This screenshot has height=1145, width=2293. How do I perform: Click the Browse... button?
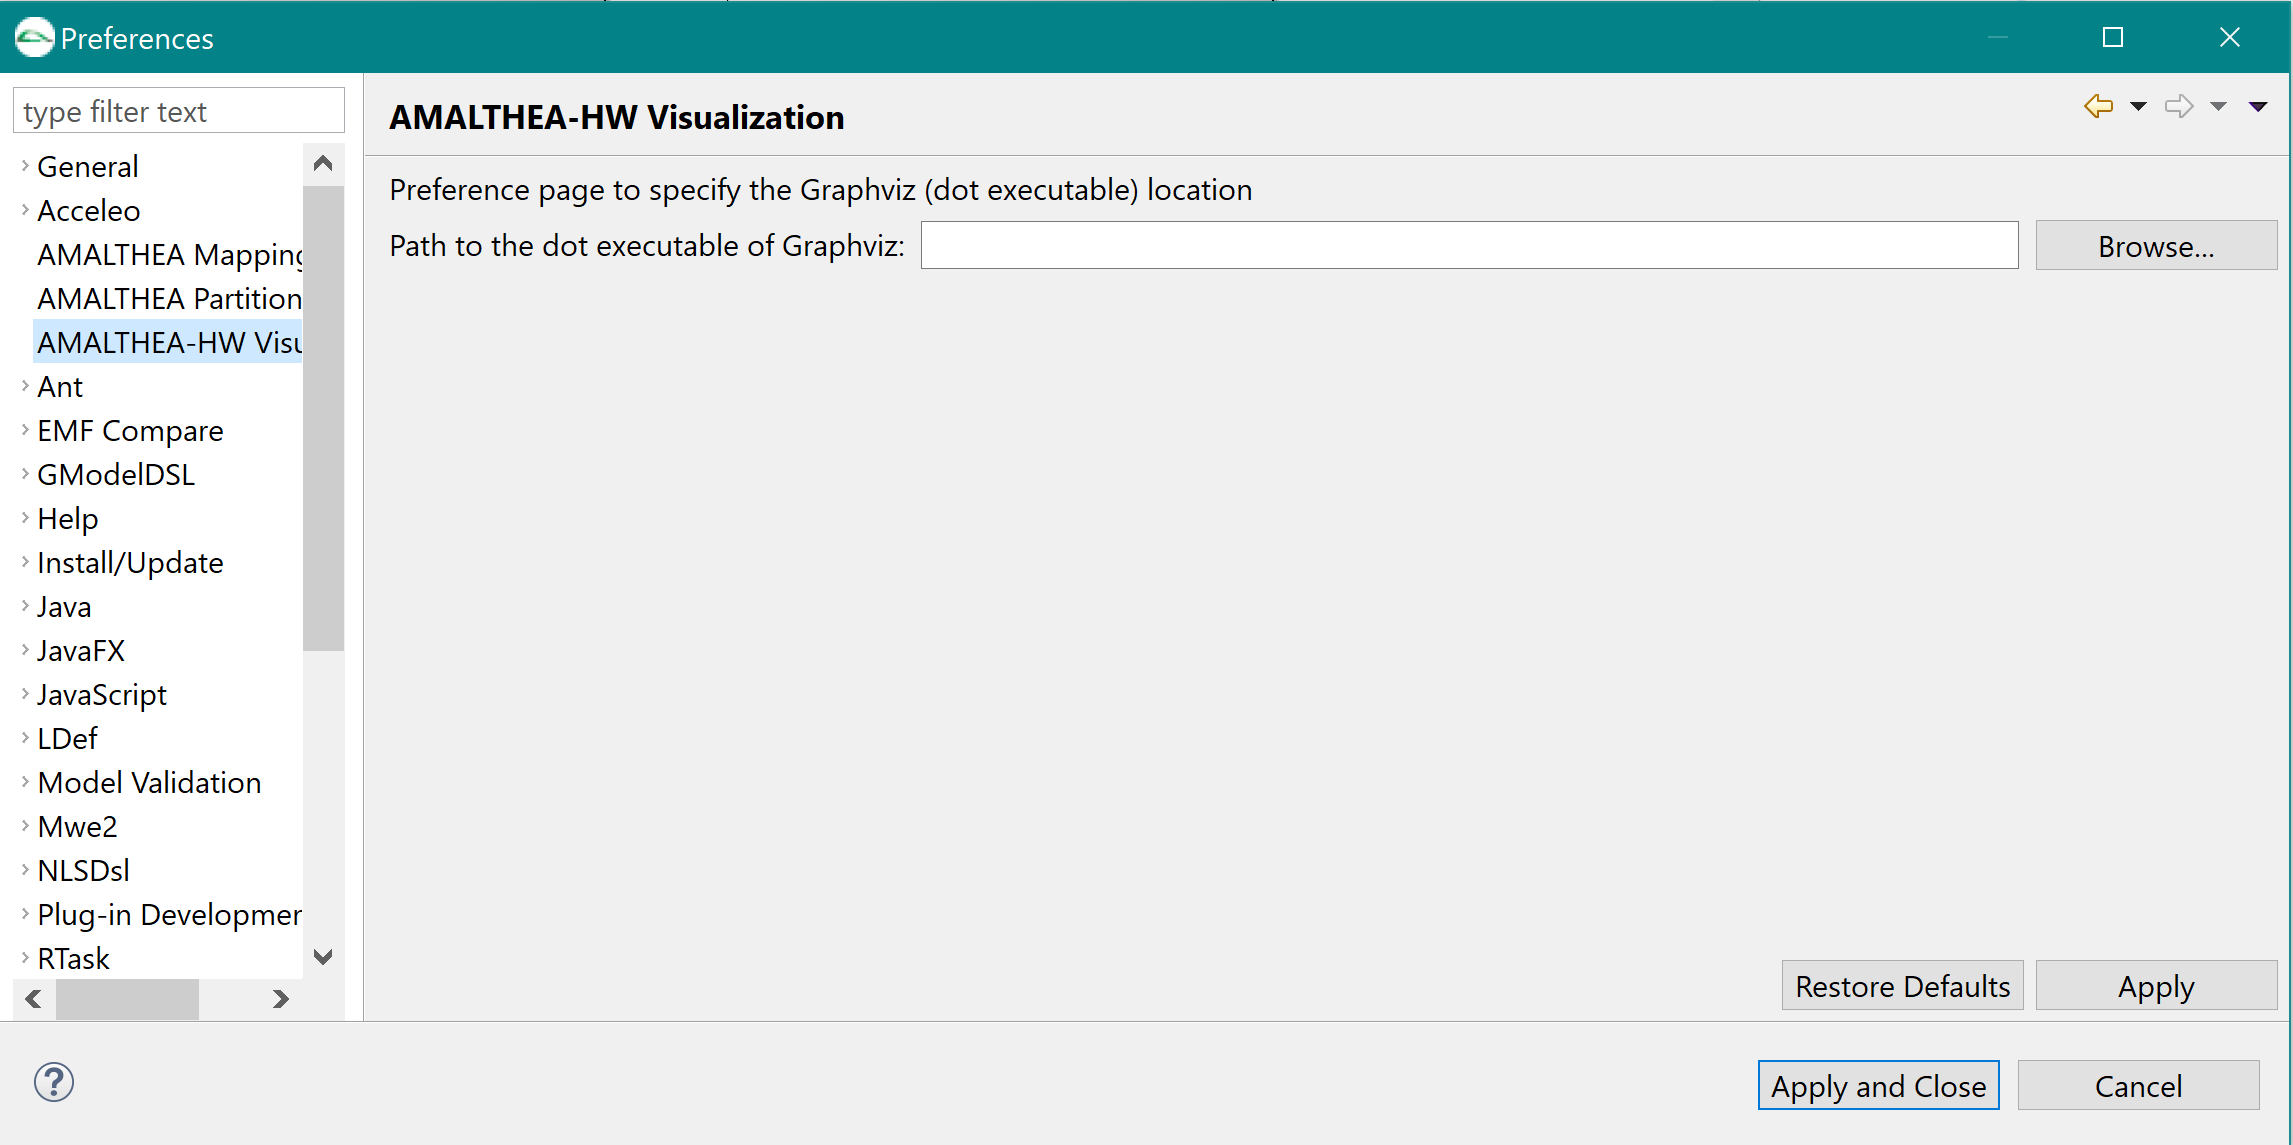pos(2156,246)
